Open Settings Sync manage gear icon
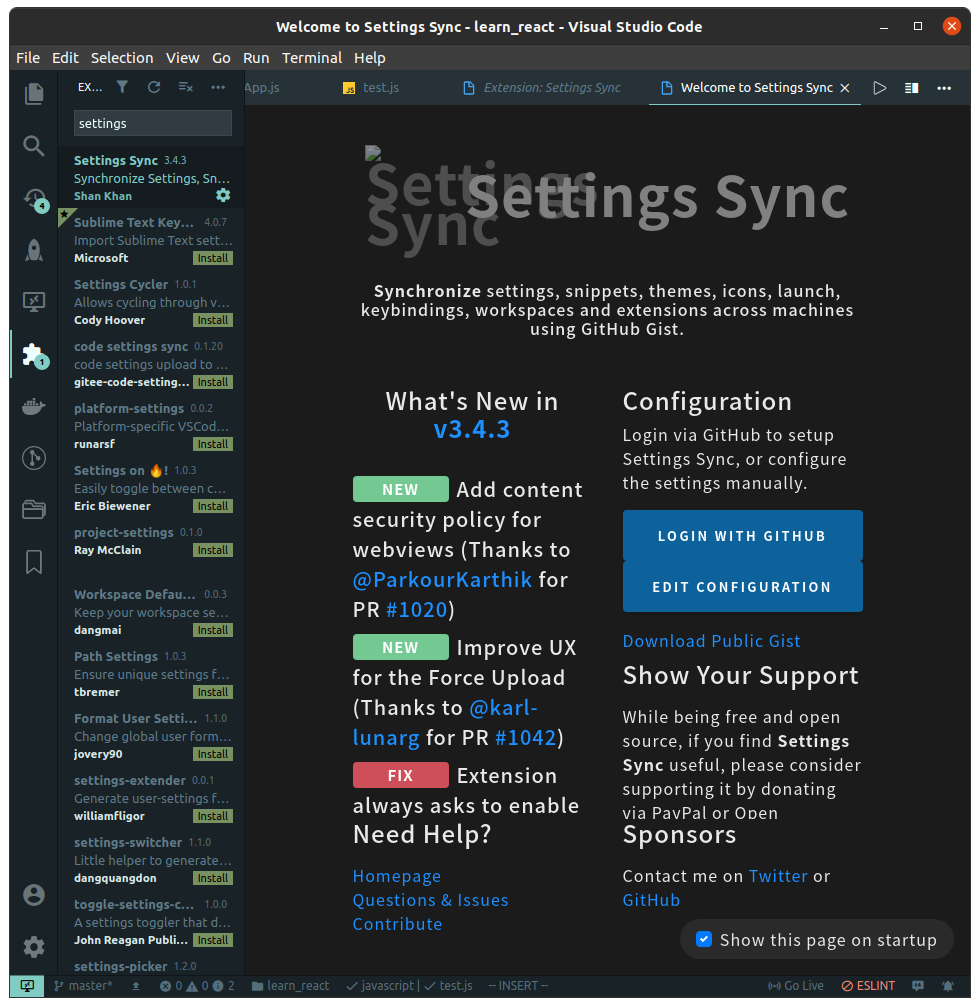Viewport: 980px width, 1007px height. point(223,195)
